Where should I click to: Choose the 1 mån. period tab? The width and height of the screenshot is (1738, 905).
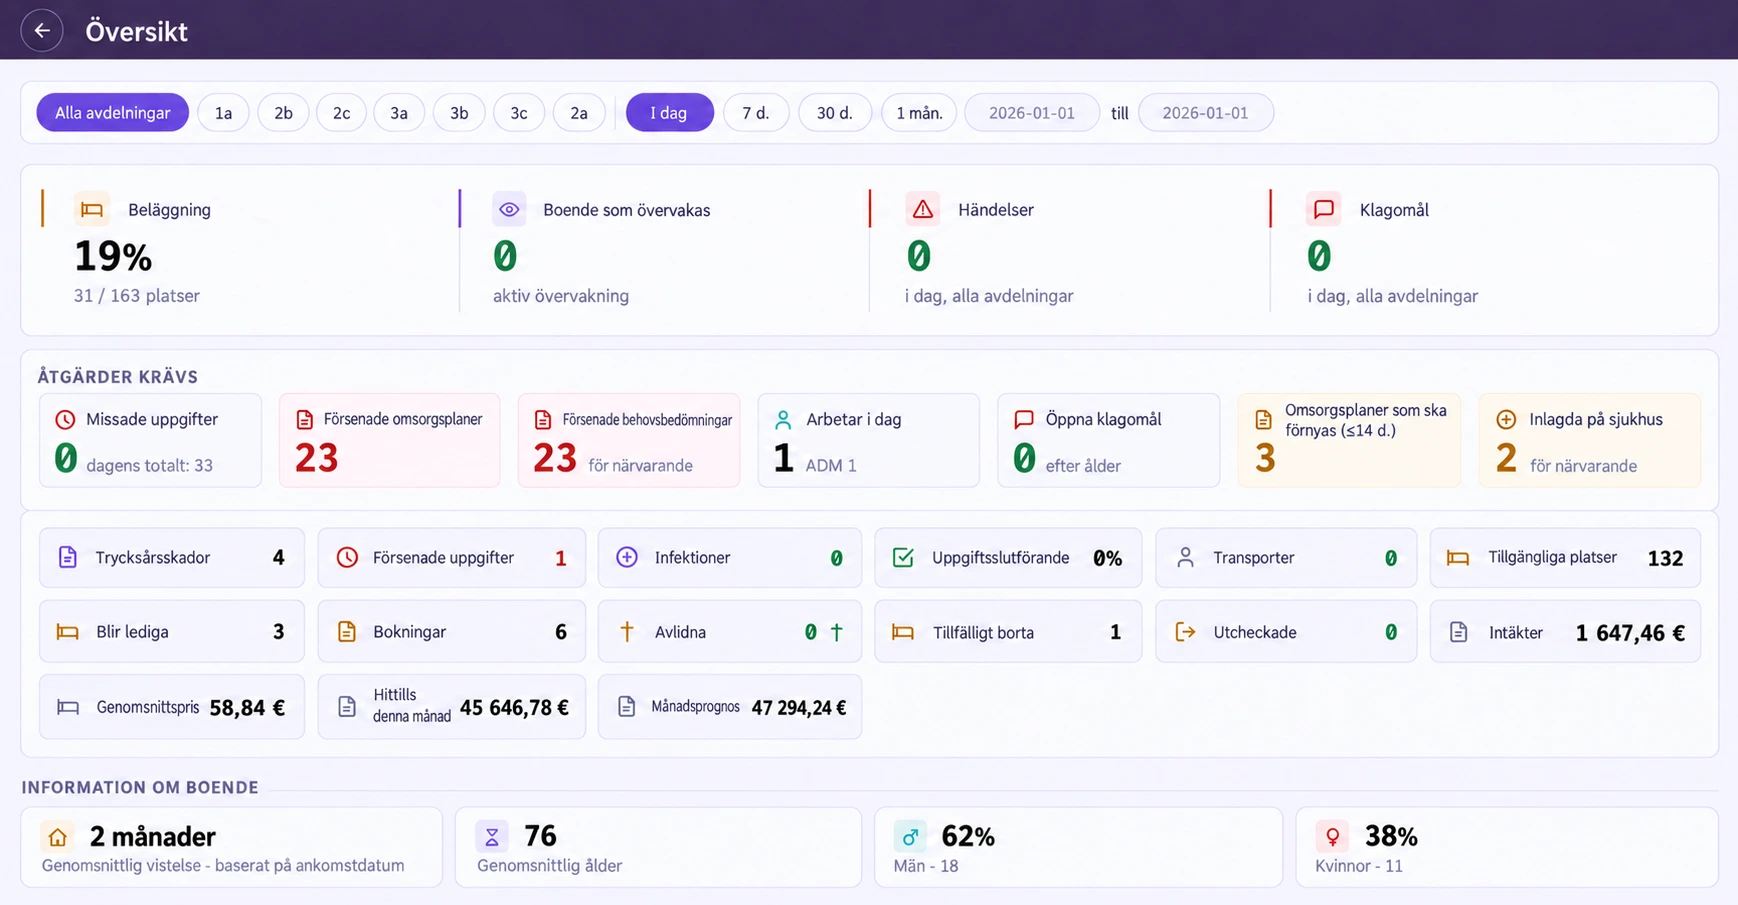(919, 113)
